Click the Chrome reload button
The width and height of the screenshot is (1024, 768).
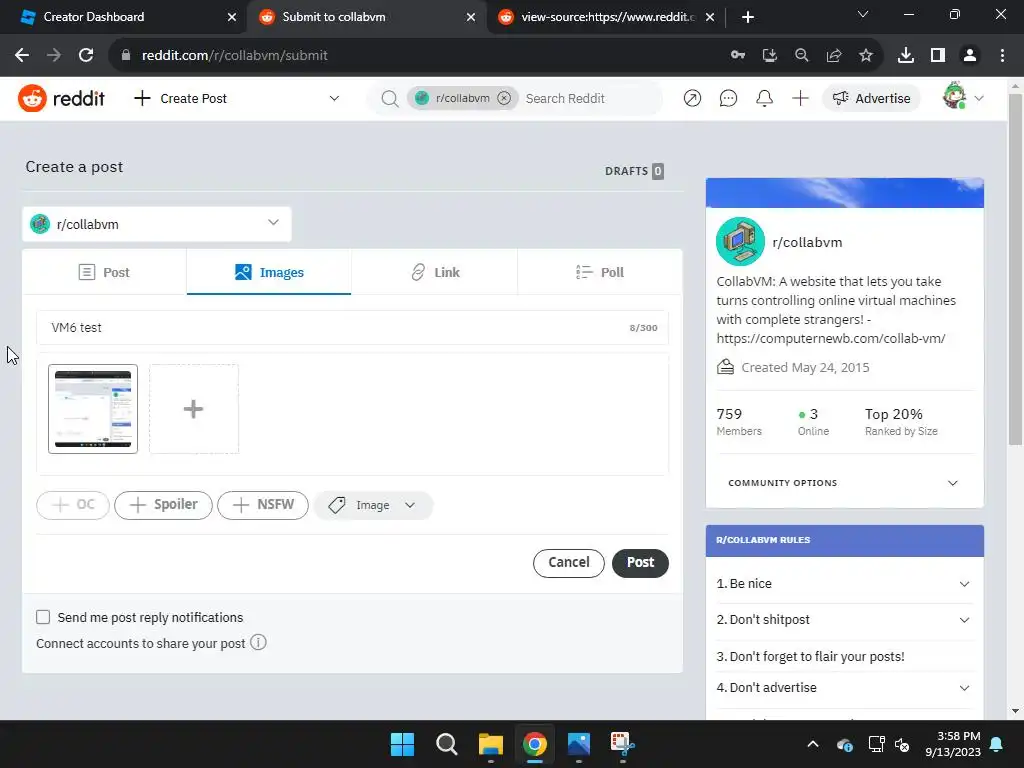[x=86, y=56]
